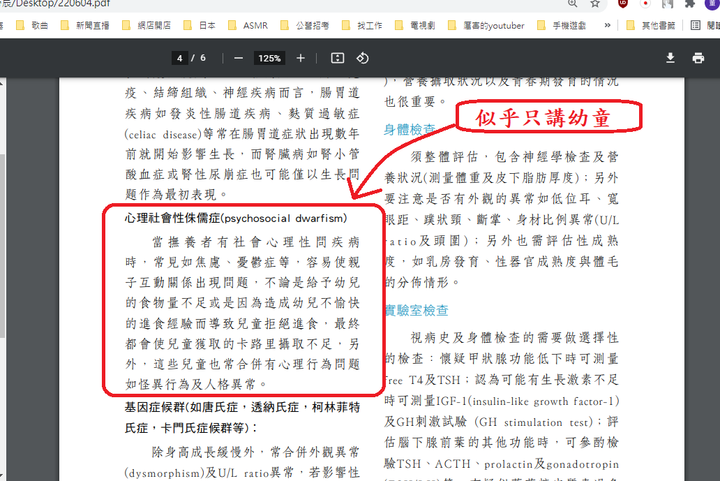Expand hidden bookmarks with the » chevron

(607, 25)
